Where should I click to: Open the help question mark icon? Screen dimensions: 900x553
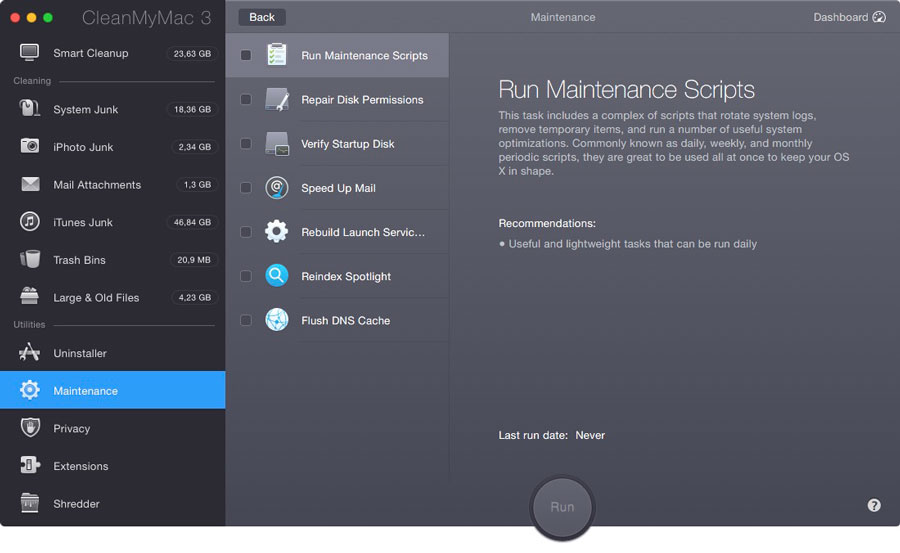pos(874,505)
